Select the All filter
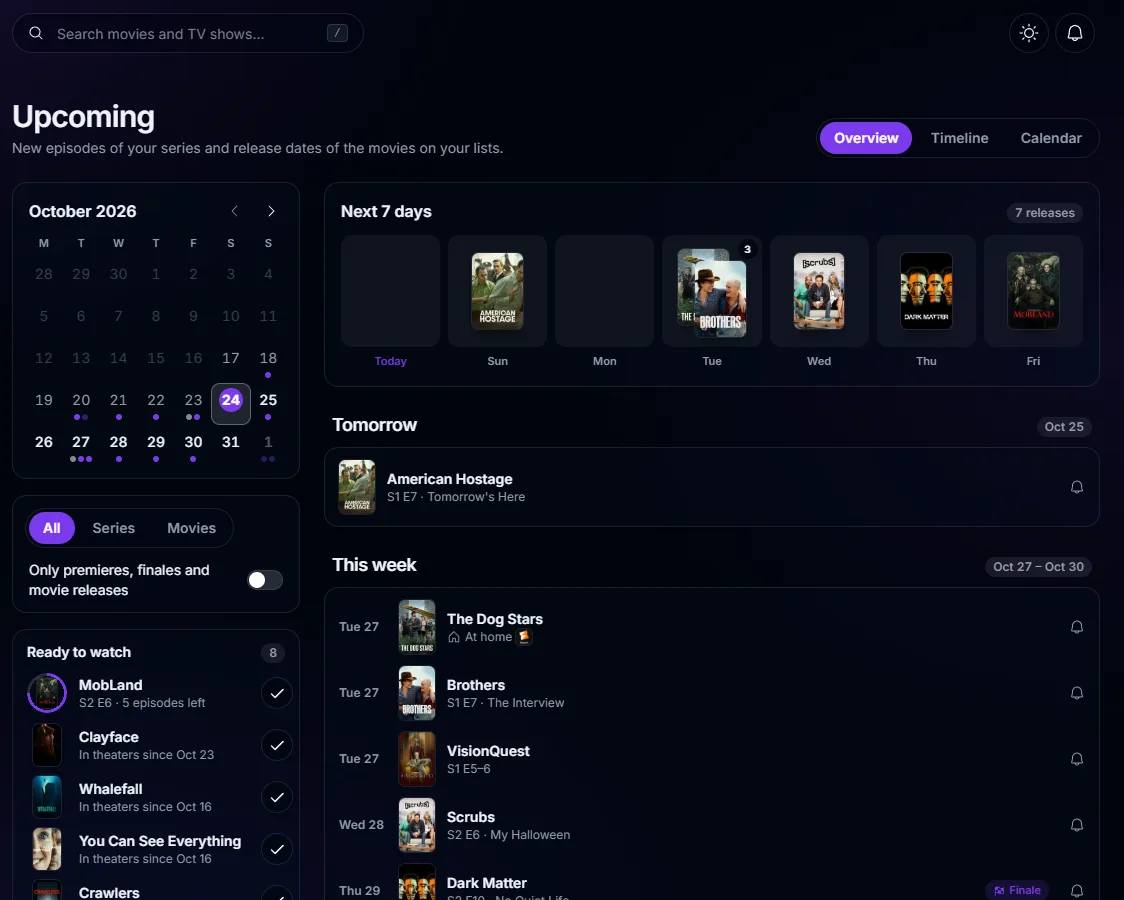The width and height of the screenshot is (1124, 900). (x=52, y=528)
